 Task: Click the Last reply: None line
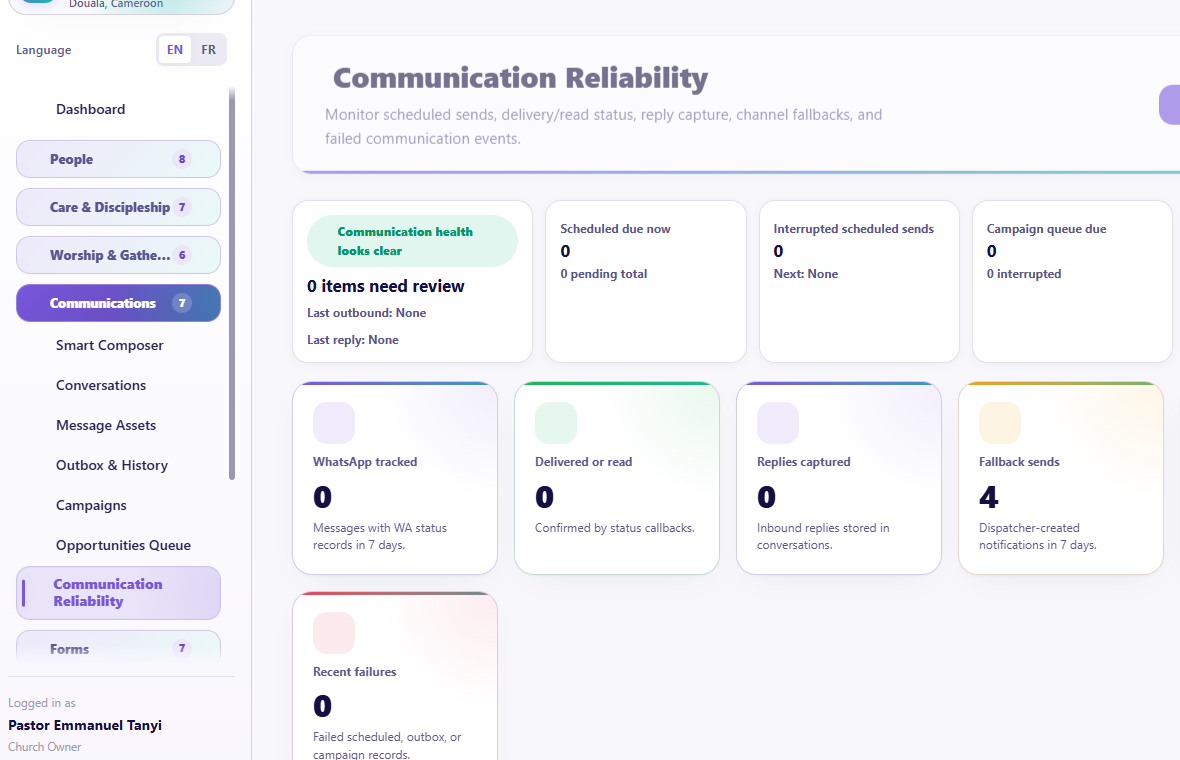tap(353, 340)
